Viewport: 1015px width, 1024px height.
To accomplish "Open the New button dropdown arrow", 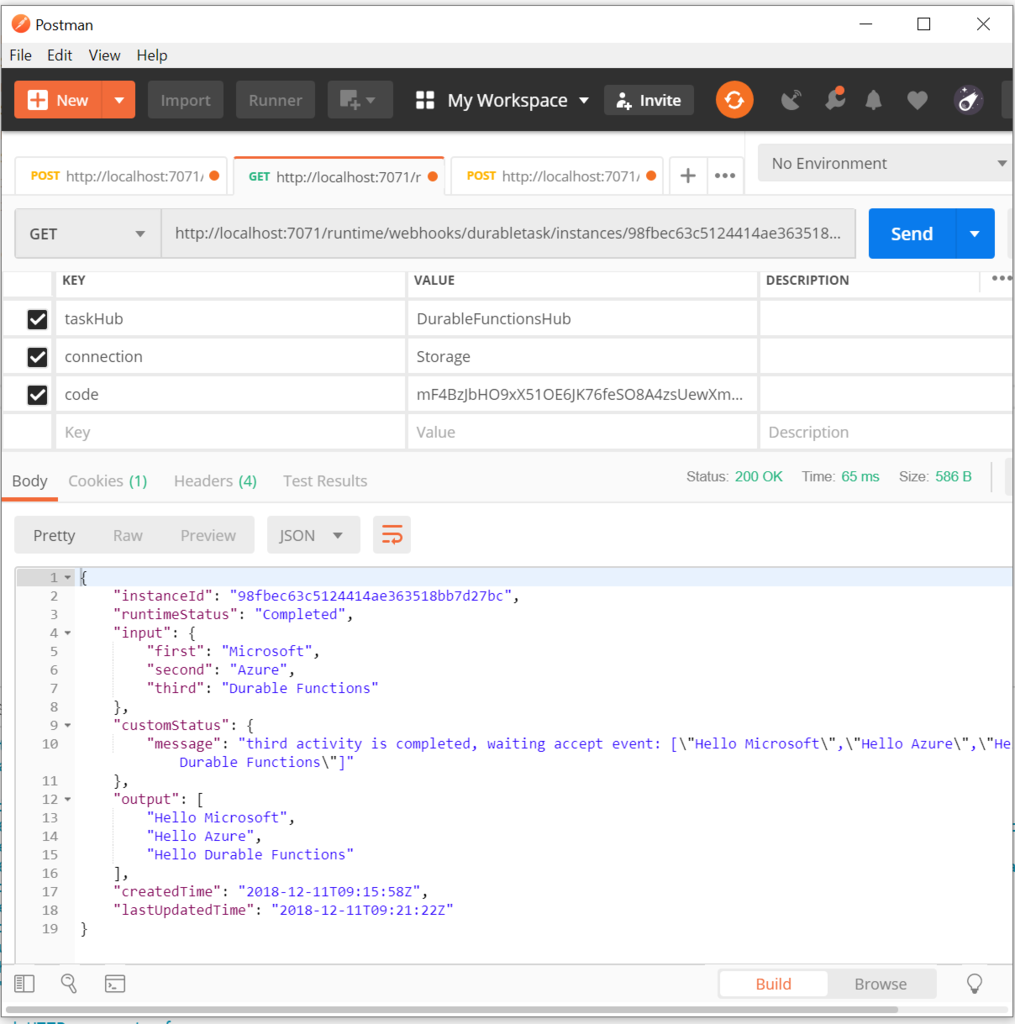I will click(x=119, y=100).
